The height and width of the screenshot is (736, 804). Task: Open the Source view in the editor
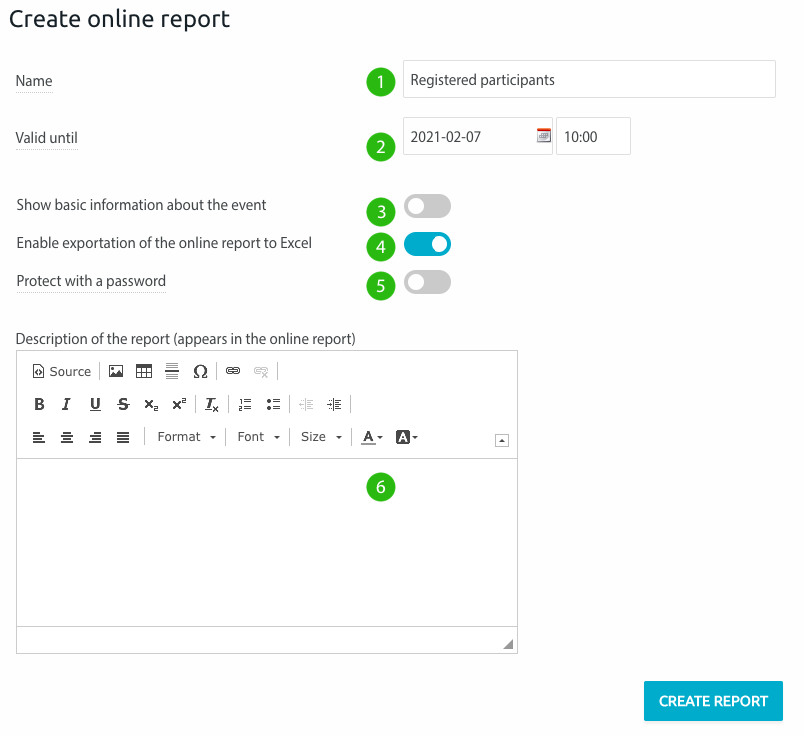[61, 371]
